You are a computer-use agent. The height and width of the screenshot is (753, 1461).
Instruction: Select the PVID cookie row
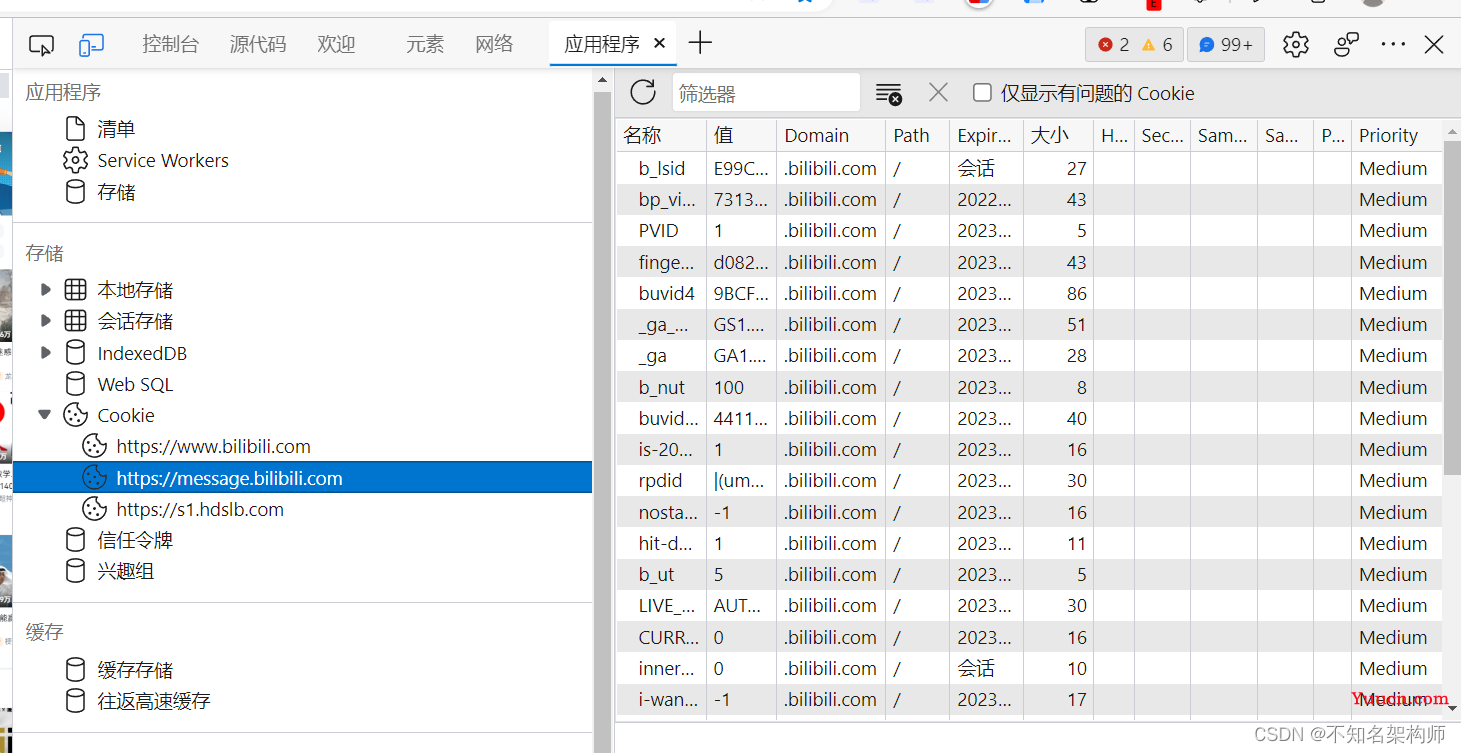click(x=1029, y=230)
